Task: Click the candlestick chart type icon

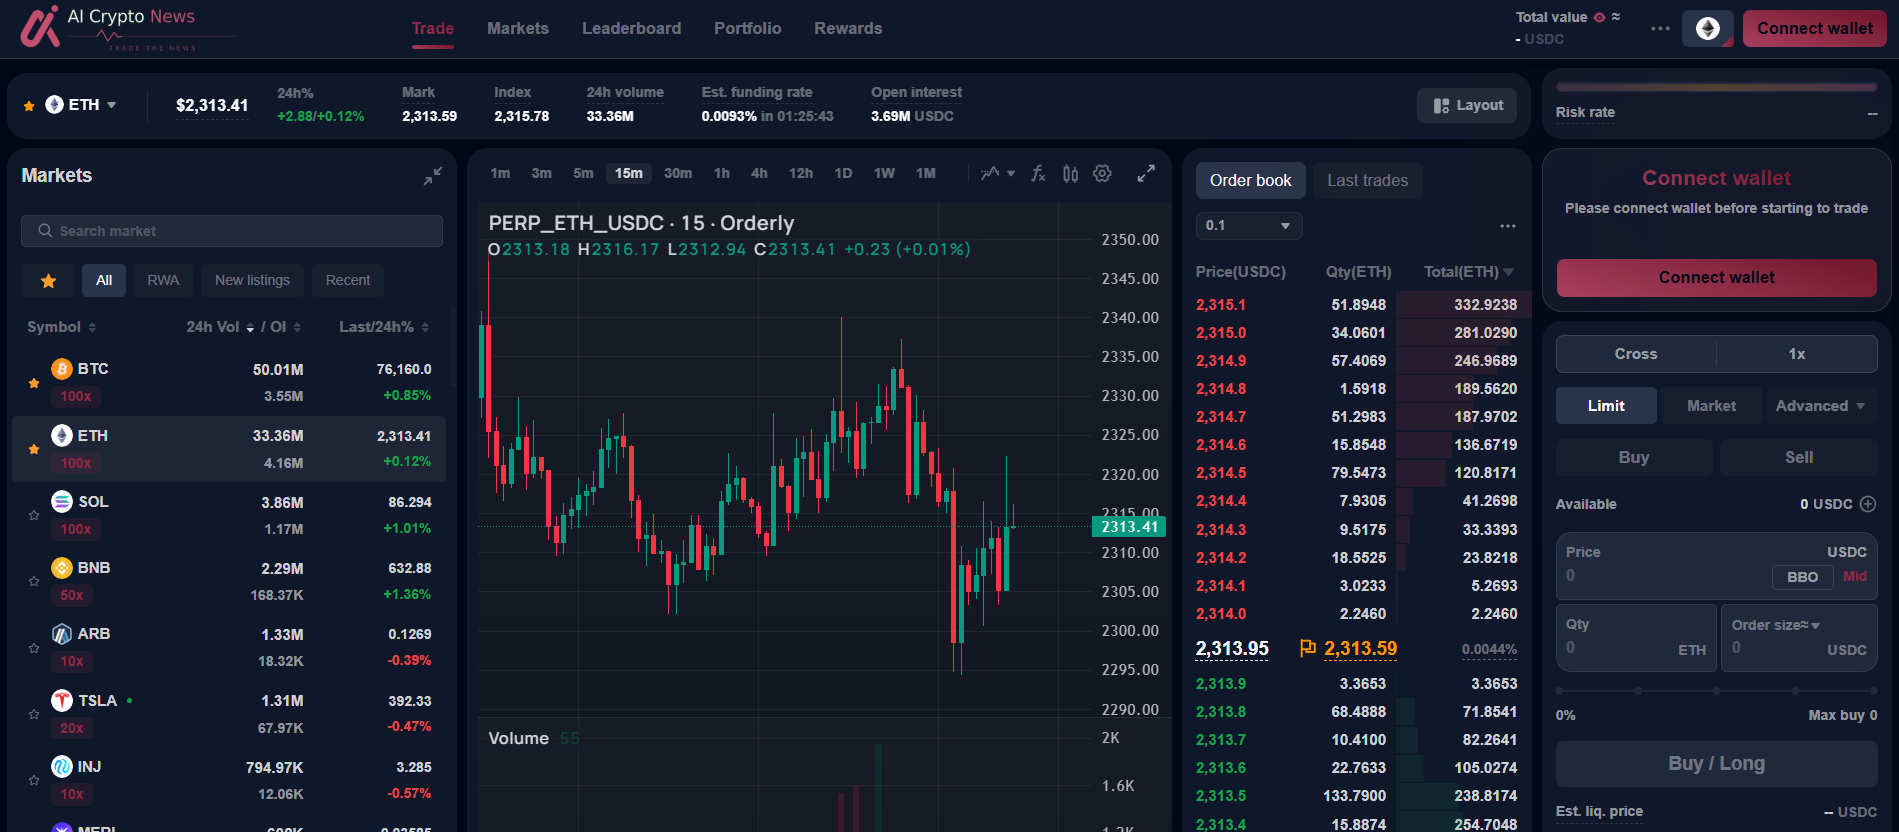Action: pyautogui.click(x=1071, y=174)
